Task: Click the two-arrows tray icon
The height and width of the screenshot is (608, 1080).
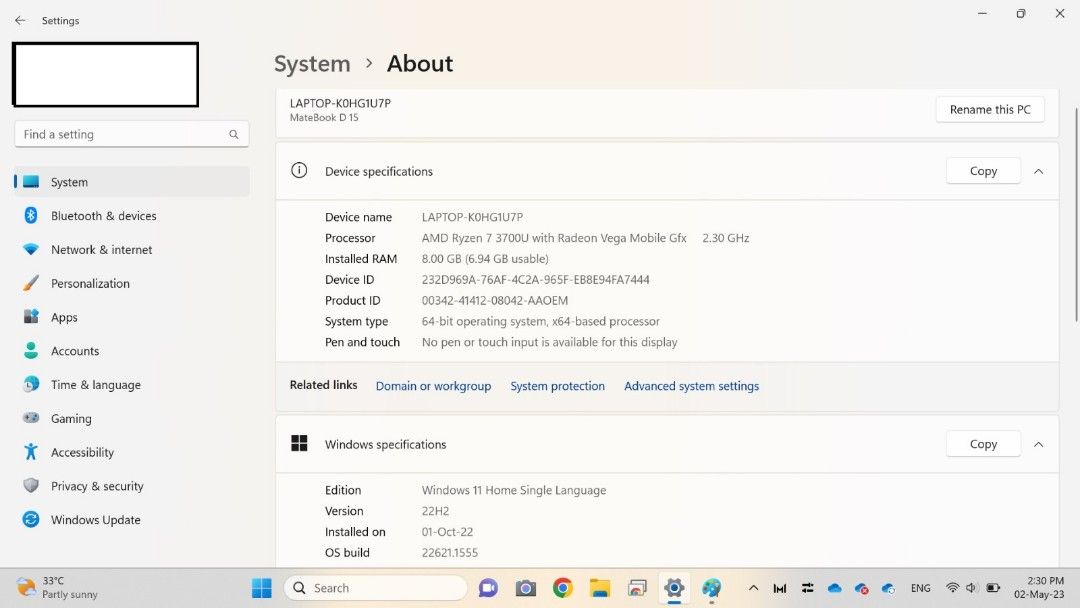Action: 807,587
